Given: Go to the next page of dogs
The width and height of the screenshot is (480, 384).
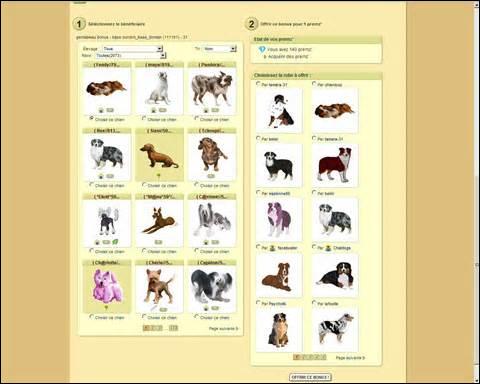Looking at the screenshot, I should [224, 329].
